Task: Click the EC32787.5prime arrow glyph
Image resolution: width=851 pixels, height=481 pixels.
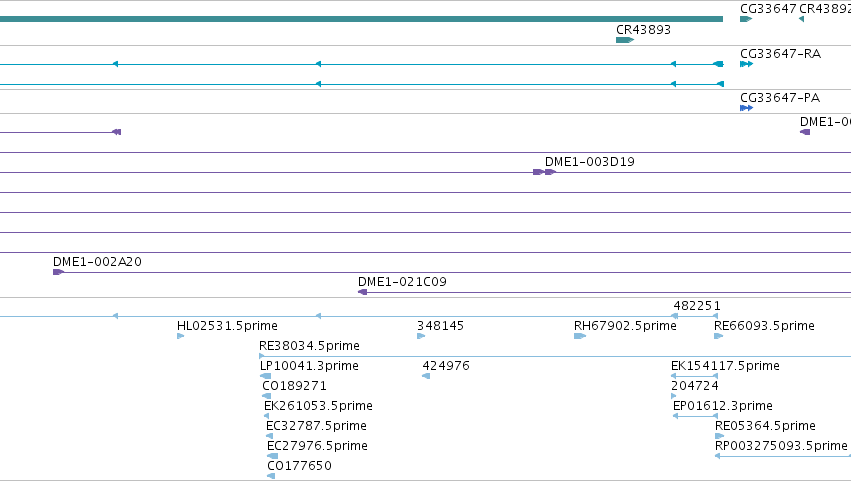Action: pos(269,436)
